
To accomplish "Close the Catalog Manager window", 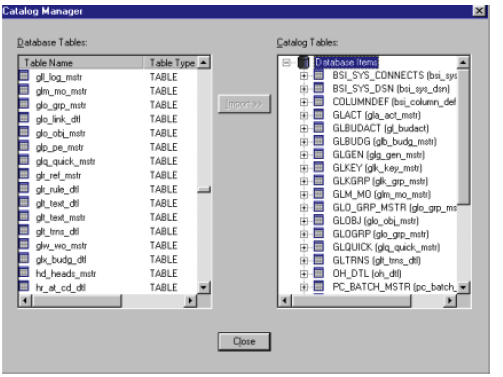I will tap(479, 11).
